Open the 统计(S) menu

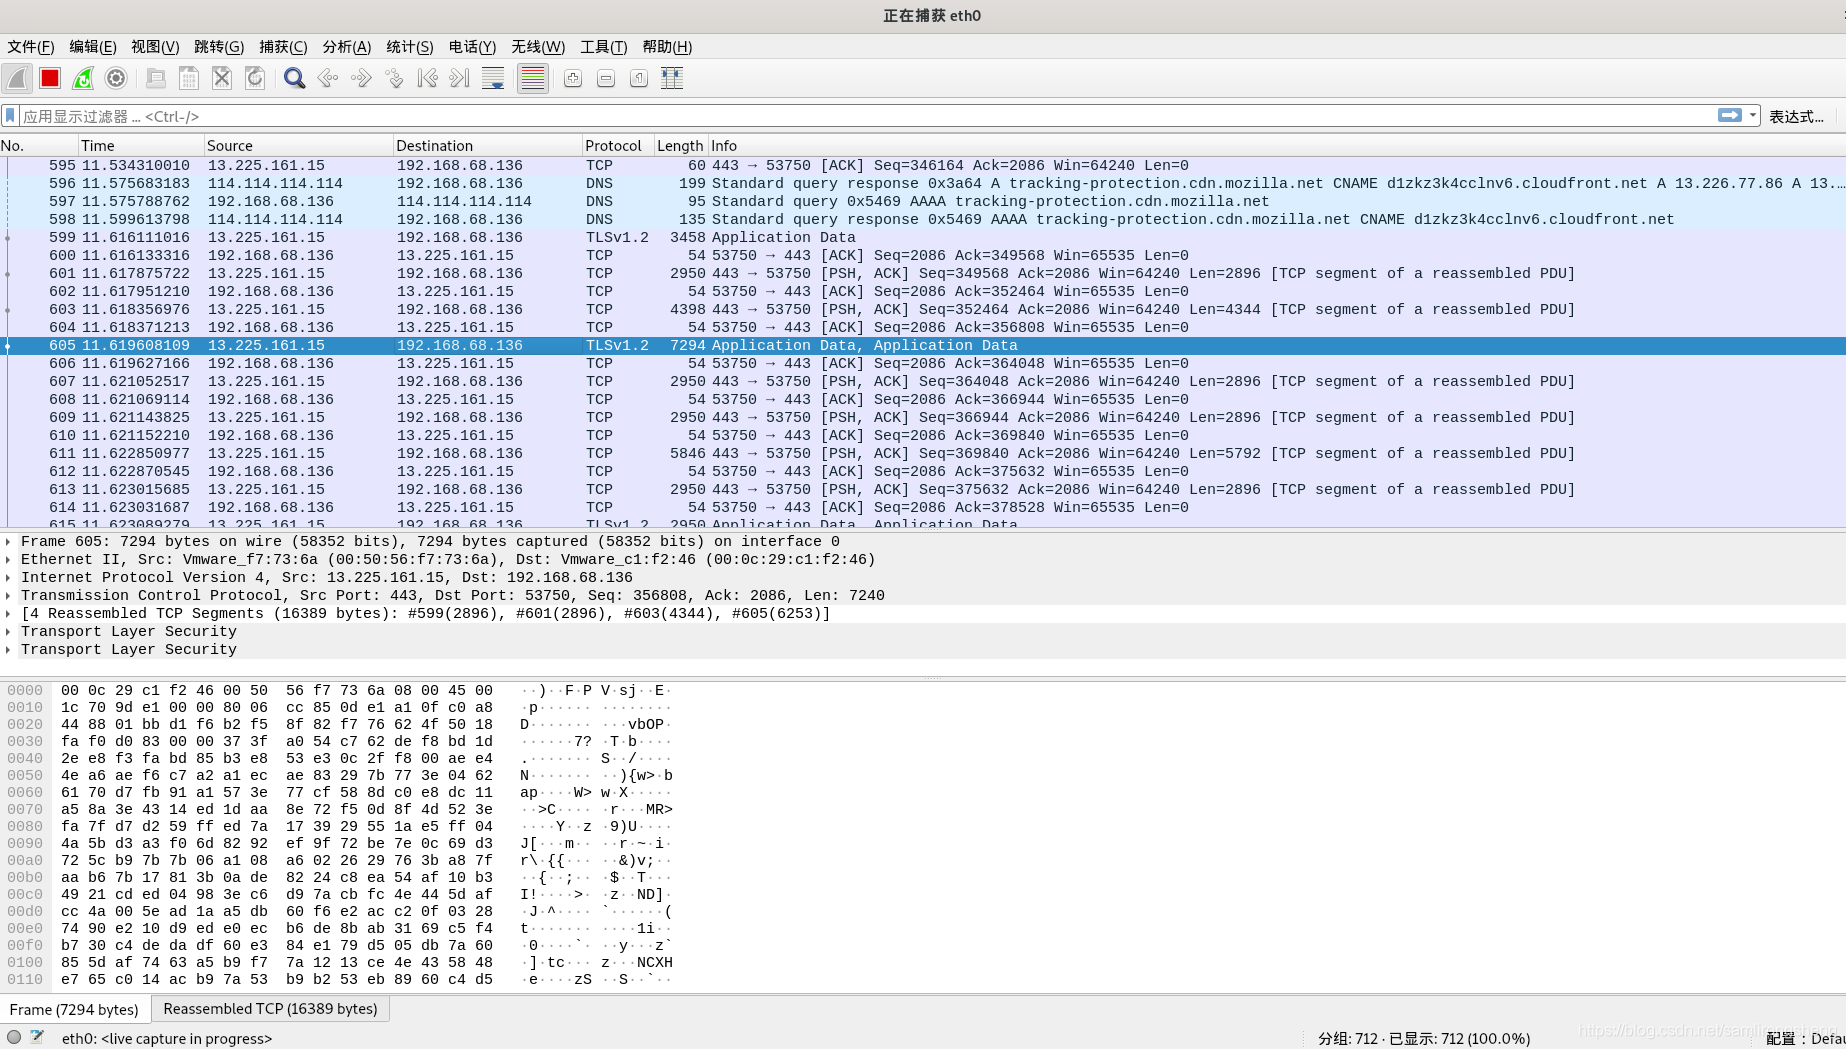[x=410, y=47]
